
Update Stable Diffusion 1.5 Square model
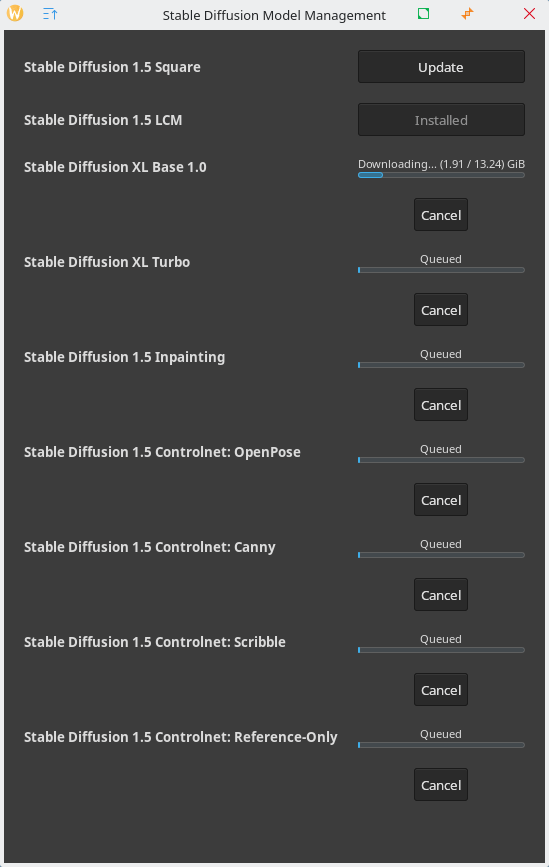point(441,67)
